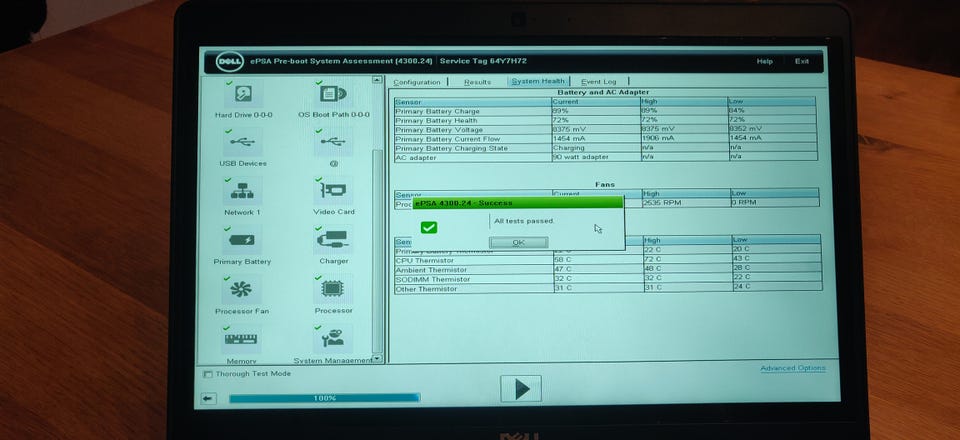Open the Results tab
The width and height of the screenshot is (960, 440).
pyautogui.click(x=478, y=82)
